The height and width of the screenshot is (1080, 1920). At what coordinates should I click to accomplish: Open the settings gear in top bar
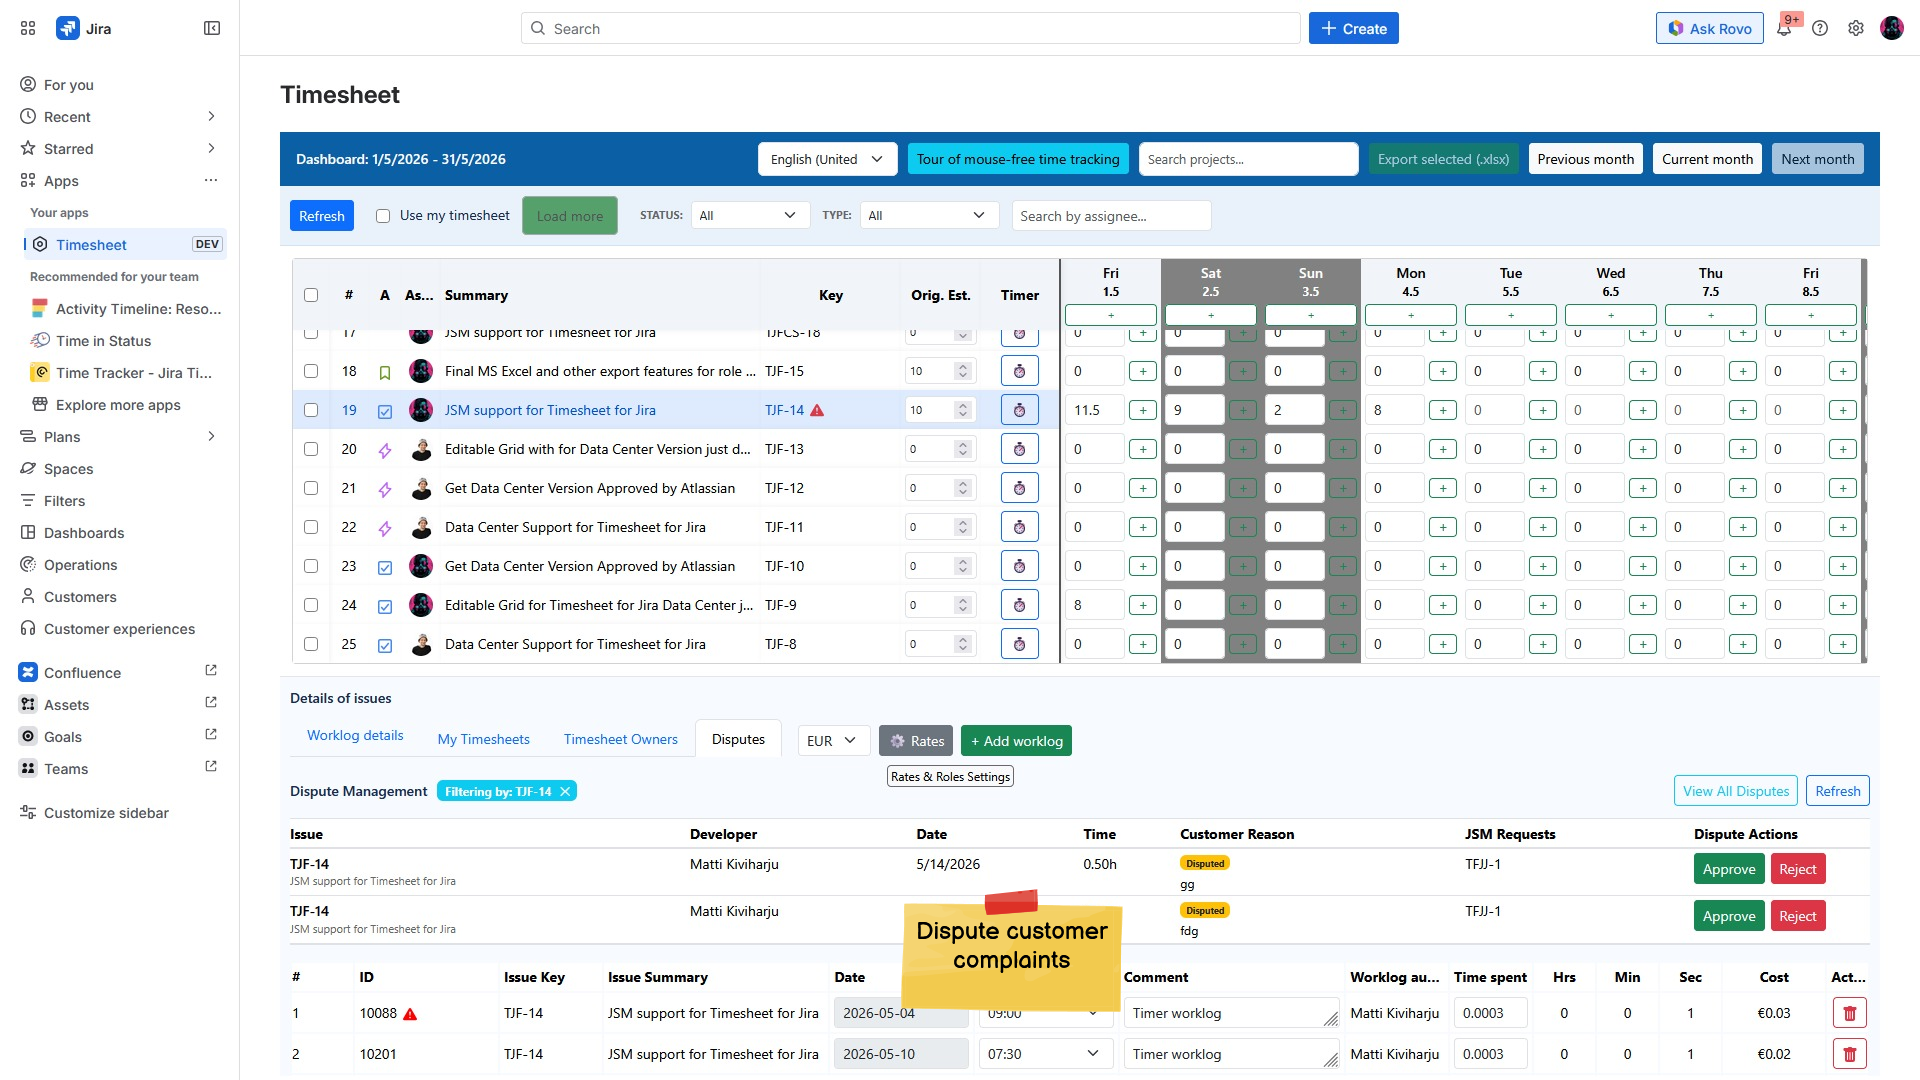pyautogui.click(x=1856, y=28)
